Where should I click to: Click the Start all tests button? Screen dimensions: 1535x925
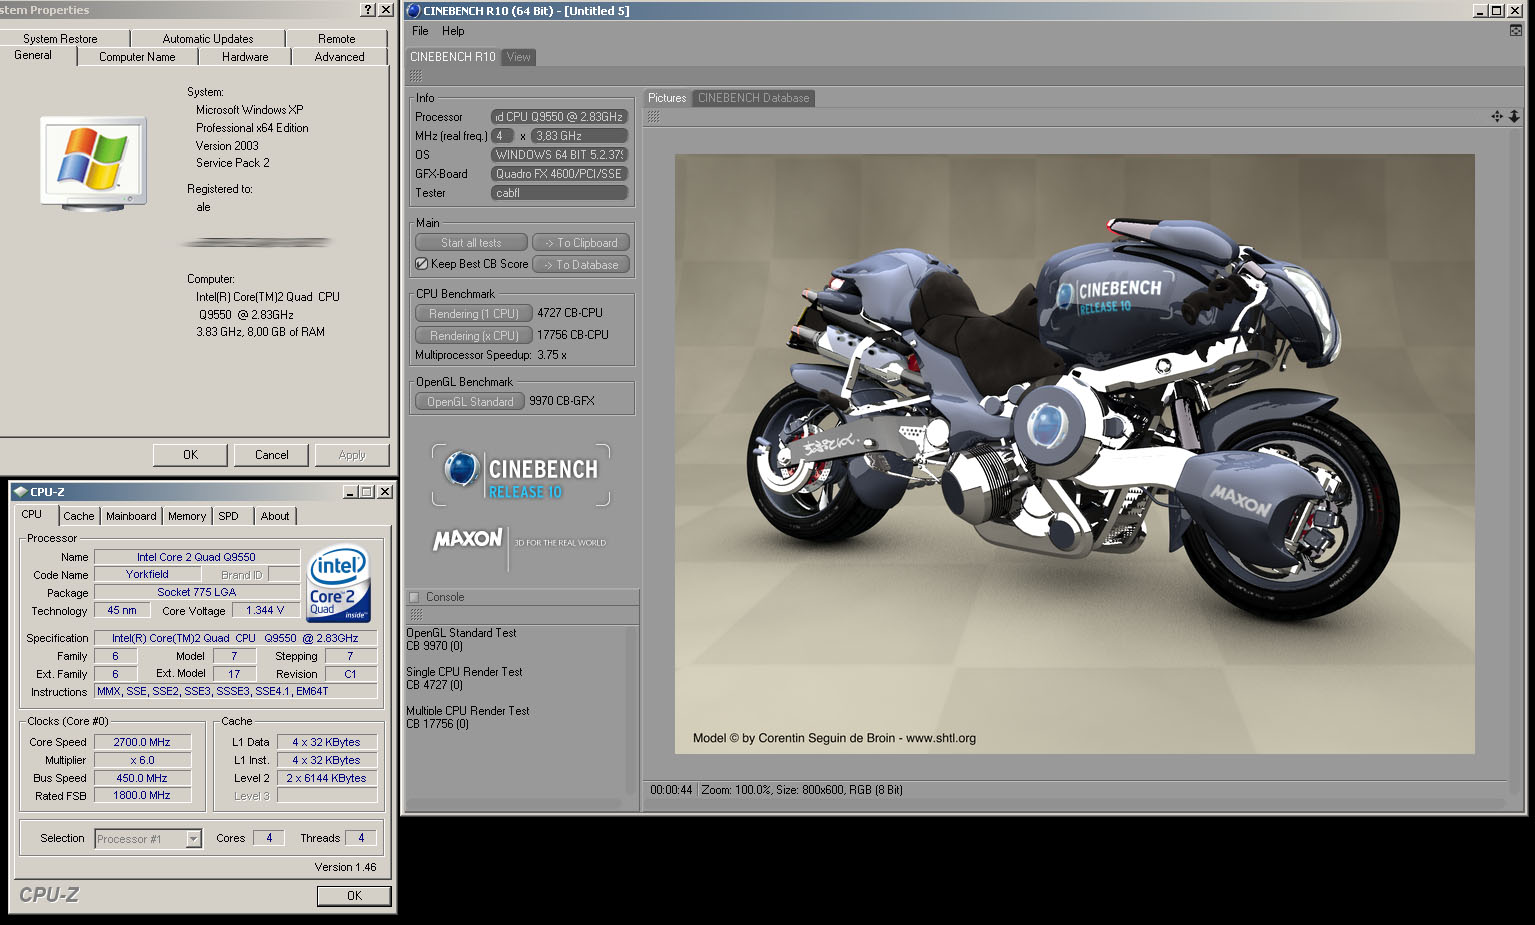(x=471, y=243)
